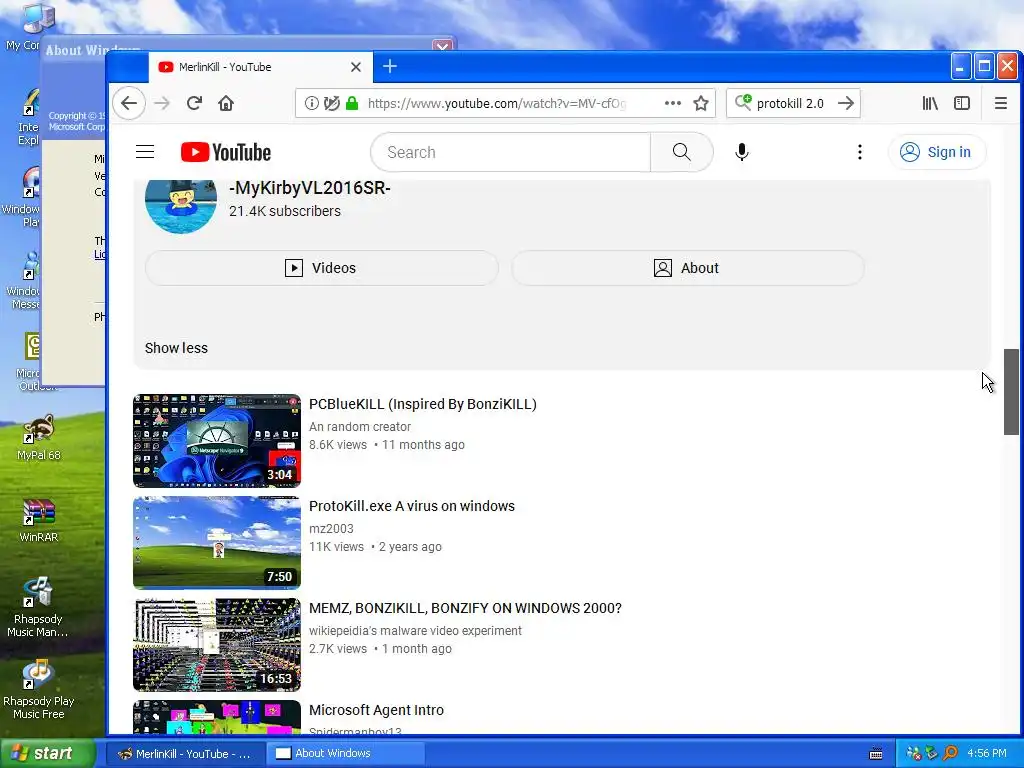Select the MerlinKill - YouTube tab
Image resolution: width=1024 pixels, height=768 pixels.
click(x=260, y=67)
